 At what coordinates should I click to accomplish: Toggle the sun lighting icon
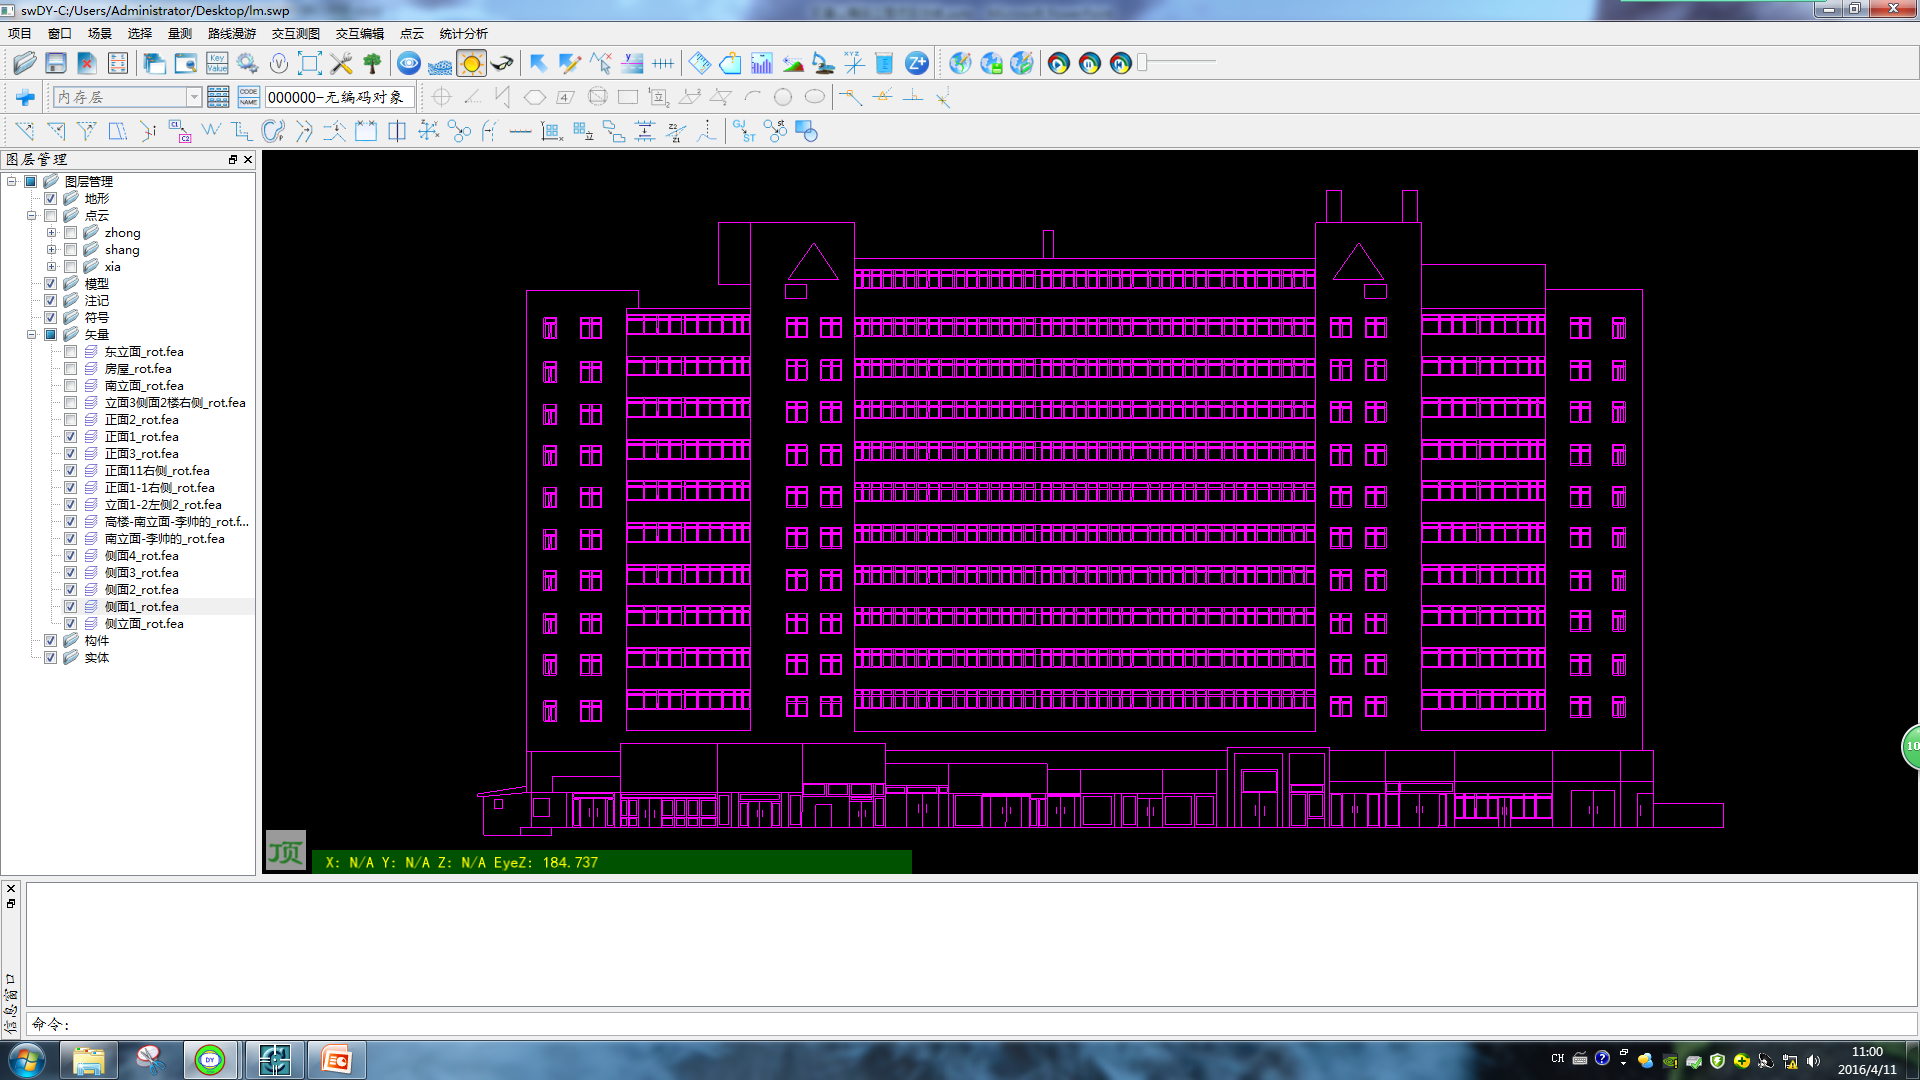(471, 63)
